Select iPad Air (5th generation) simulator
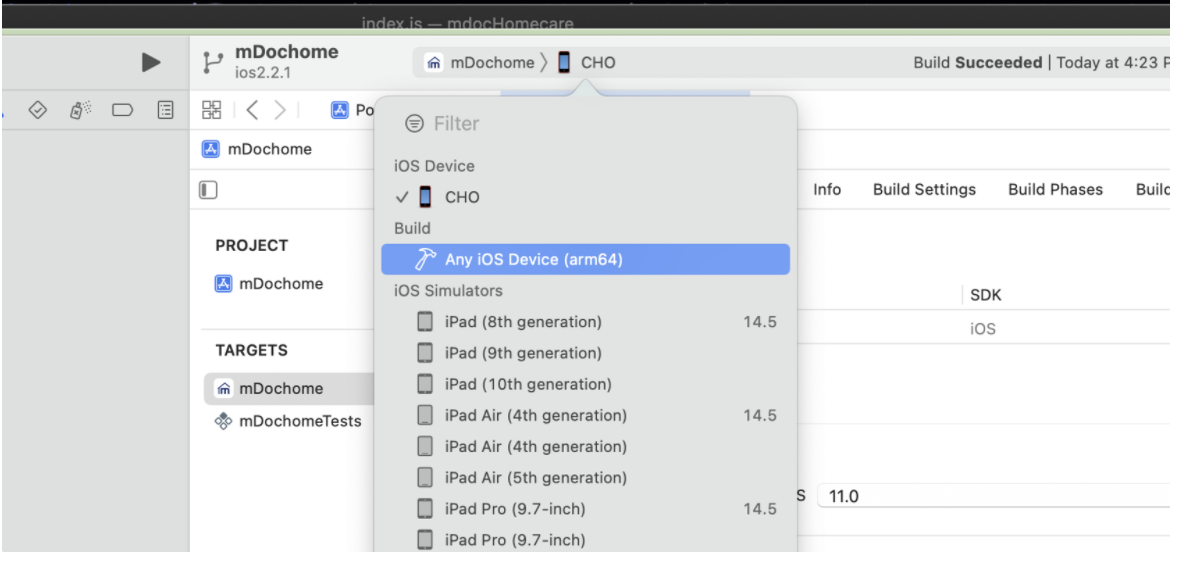Image resolution: width=1188 pixels, height=572 pixels. pyautogui.click(x=585, y=477)
